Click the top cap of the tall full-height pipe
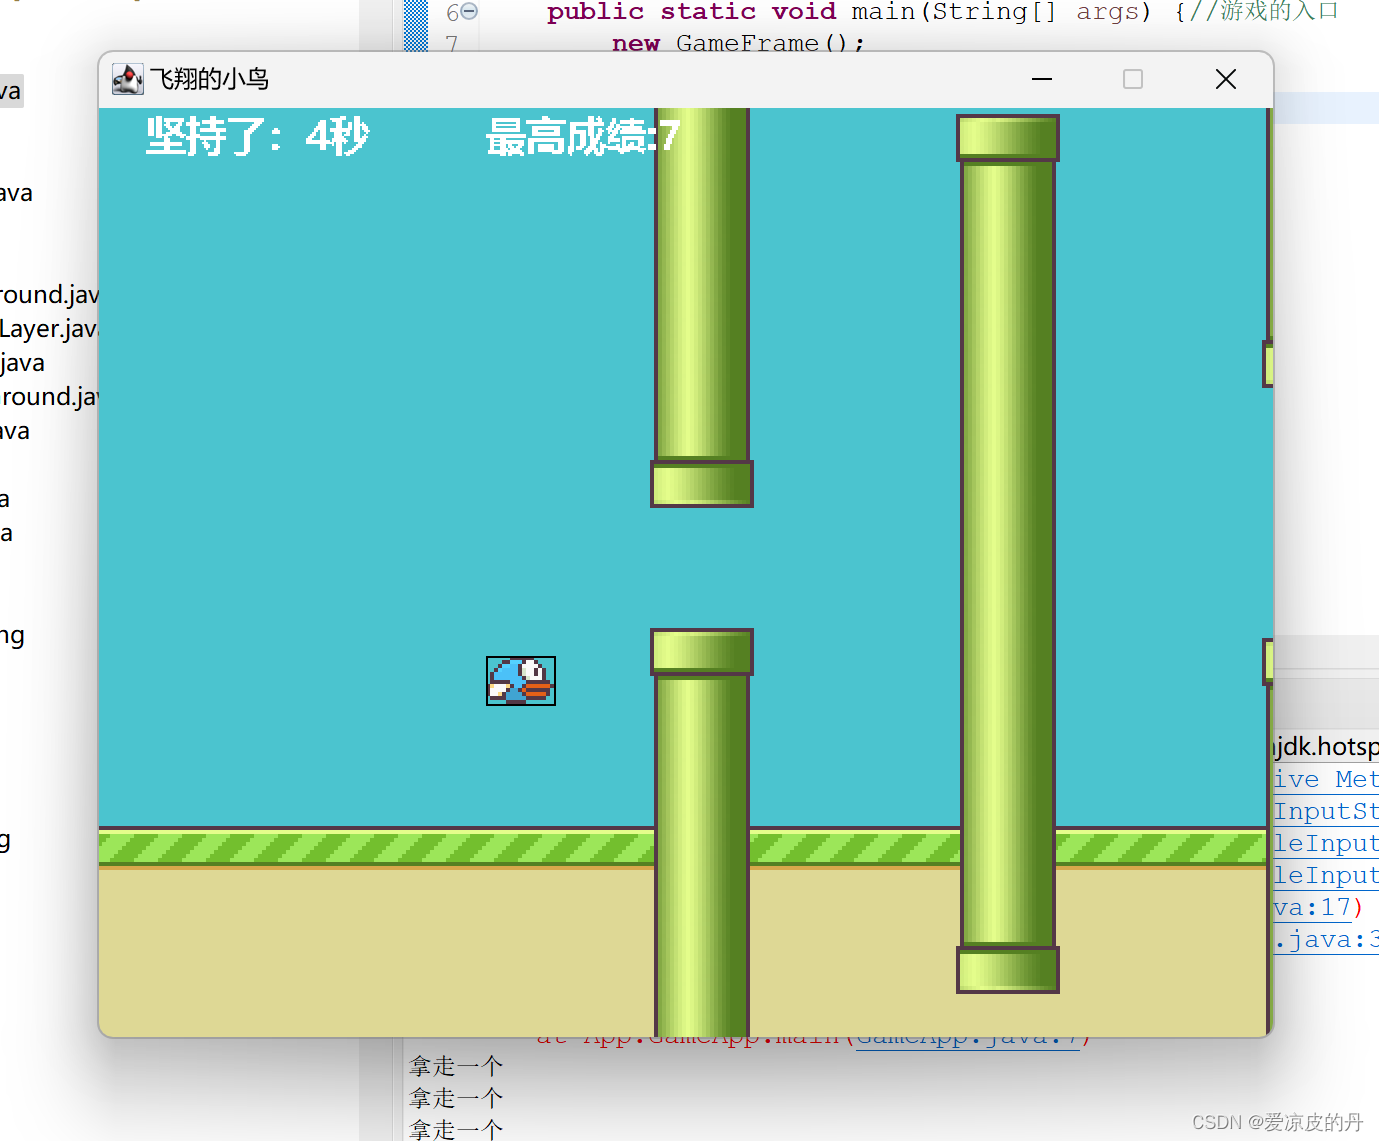The image size is (1379, 1141). click(1008, 138)
